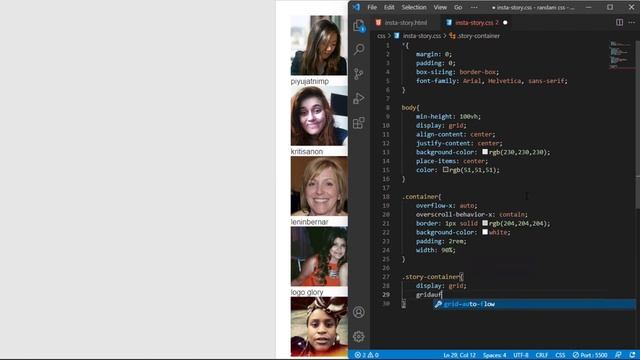
Task: Expand the title bar menu overflow ellipsis
Action: tap(474, 7)
